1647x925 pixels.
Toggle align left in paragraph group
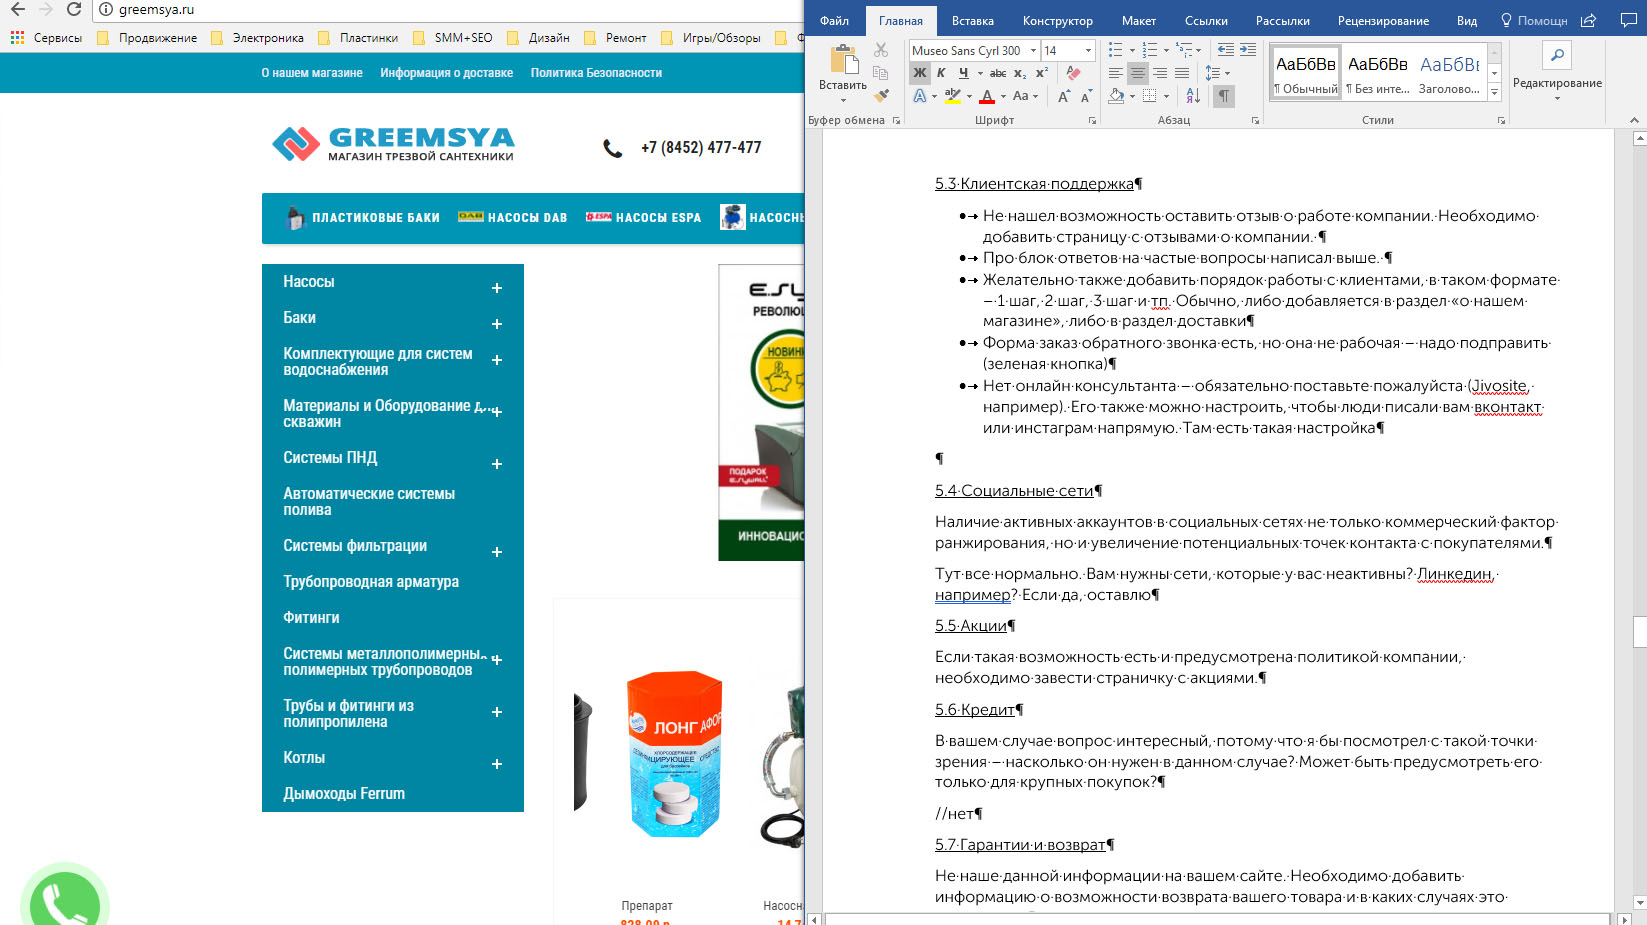(x=1116, y=73)
